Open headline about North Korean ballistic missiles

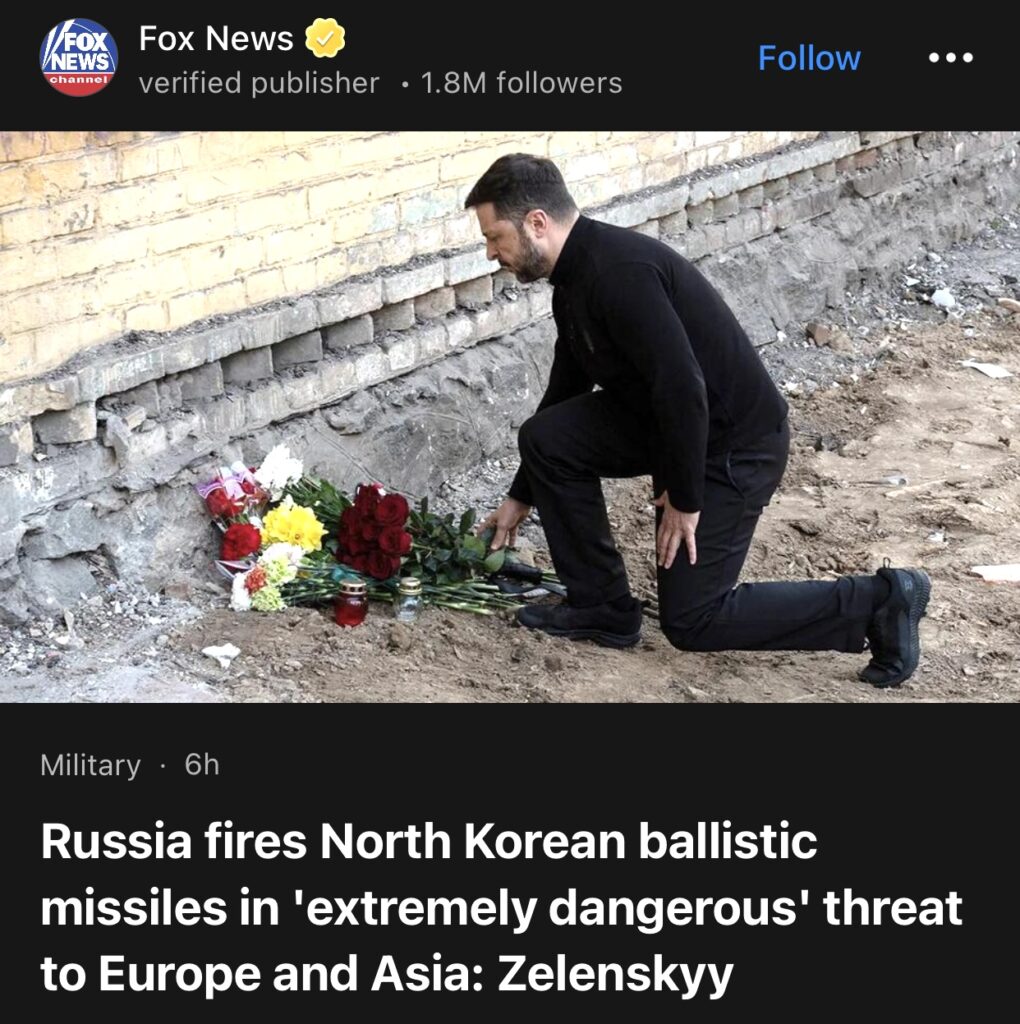tap(502, 908)
